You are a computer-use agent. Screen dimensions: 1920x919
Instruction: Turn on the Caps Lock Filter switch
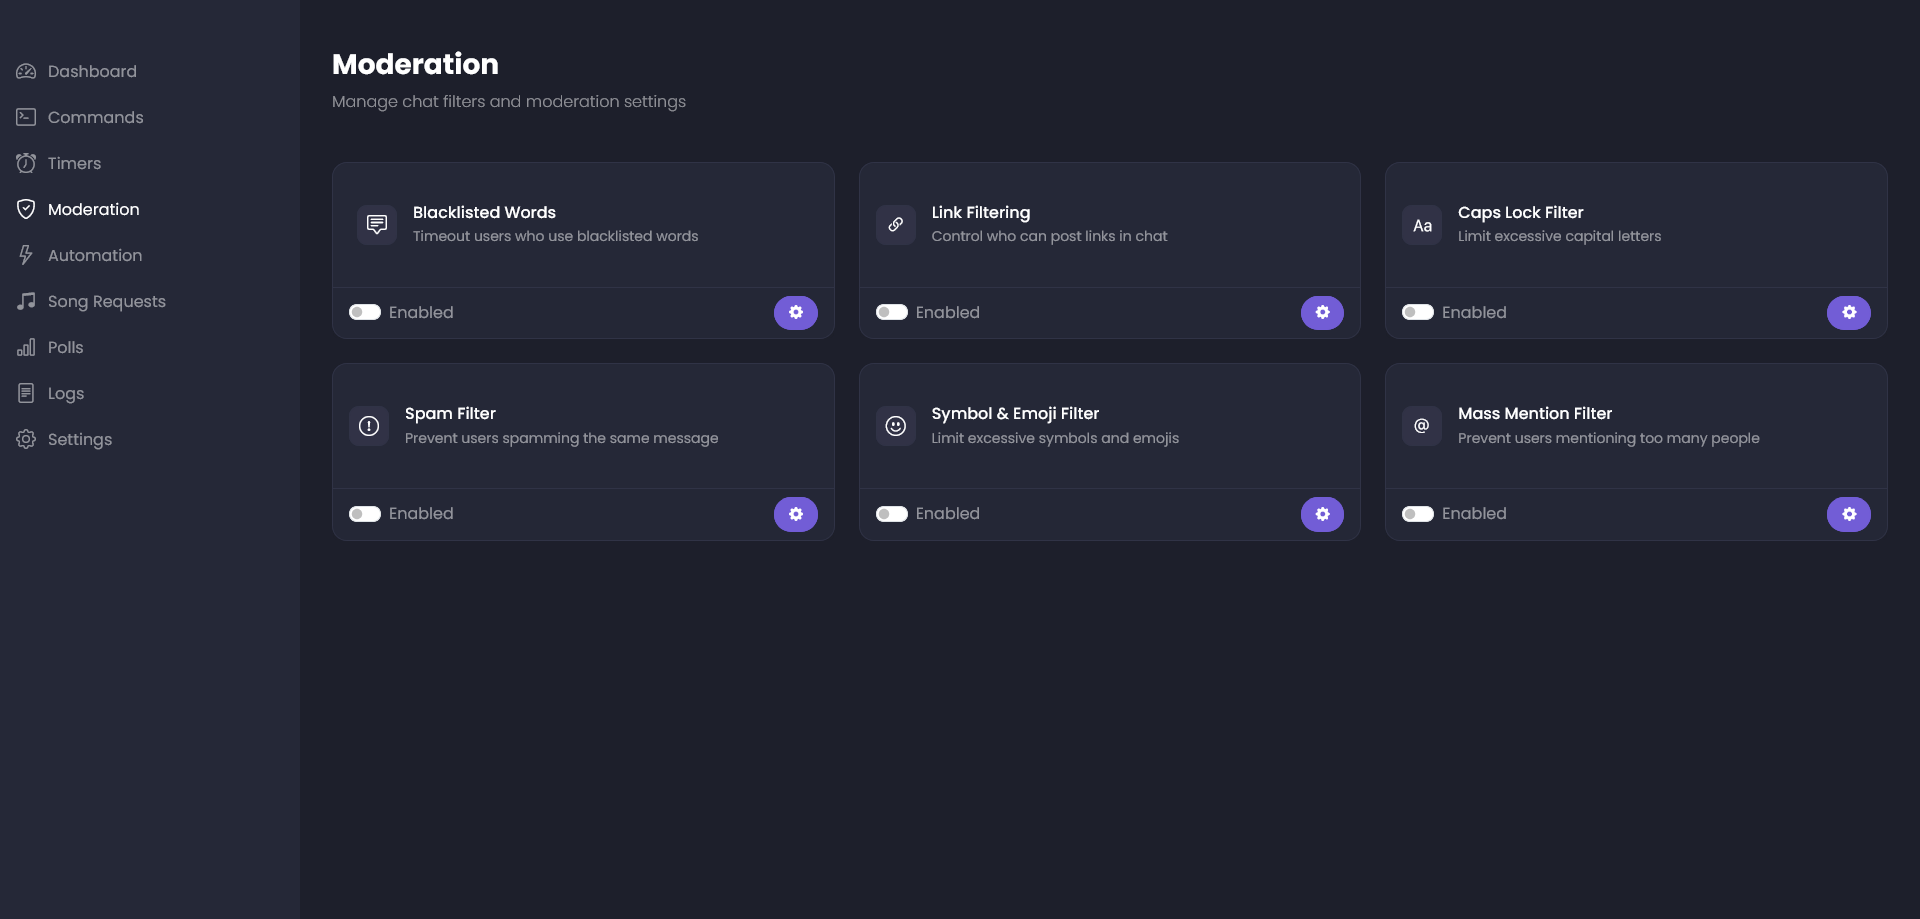click(1417, 312)
